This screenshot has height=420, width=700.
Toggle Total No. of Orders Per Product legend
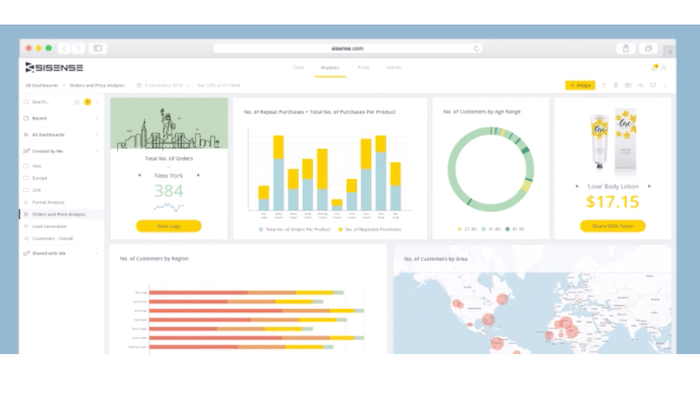(295, 229)
